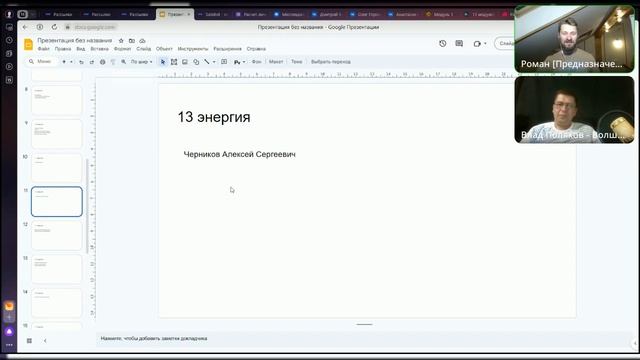Open the Справка menu

[x=256, y=49]
